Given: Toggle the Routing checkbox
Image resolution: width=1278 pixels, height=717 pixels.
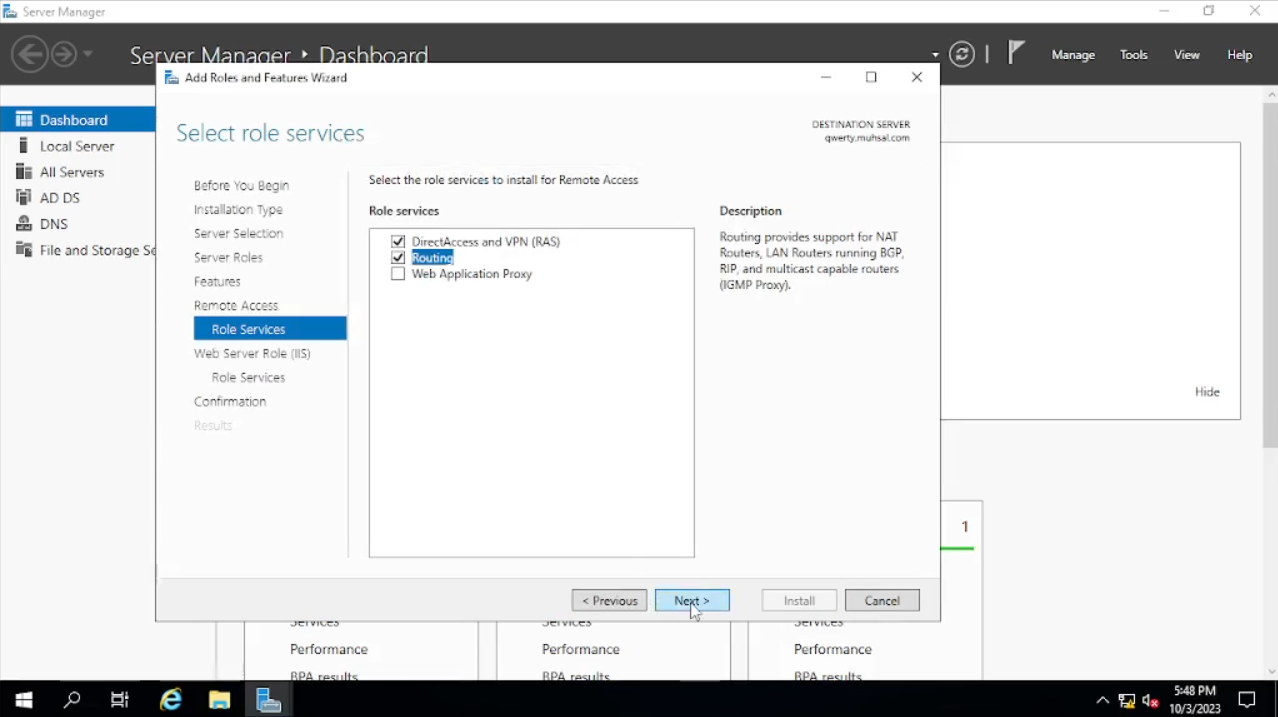Looking at the screenshot, I should click(398, 258).
